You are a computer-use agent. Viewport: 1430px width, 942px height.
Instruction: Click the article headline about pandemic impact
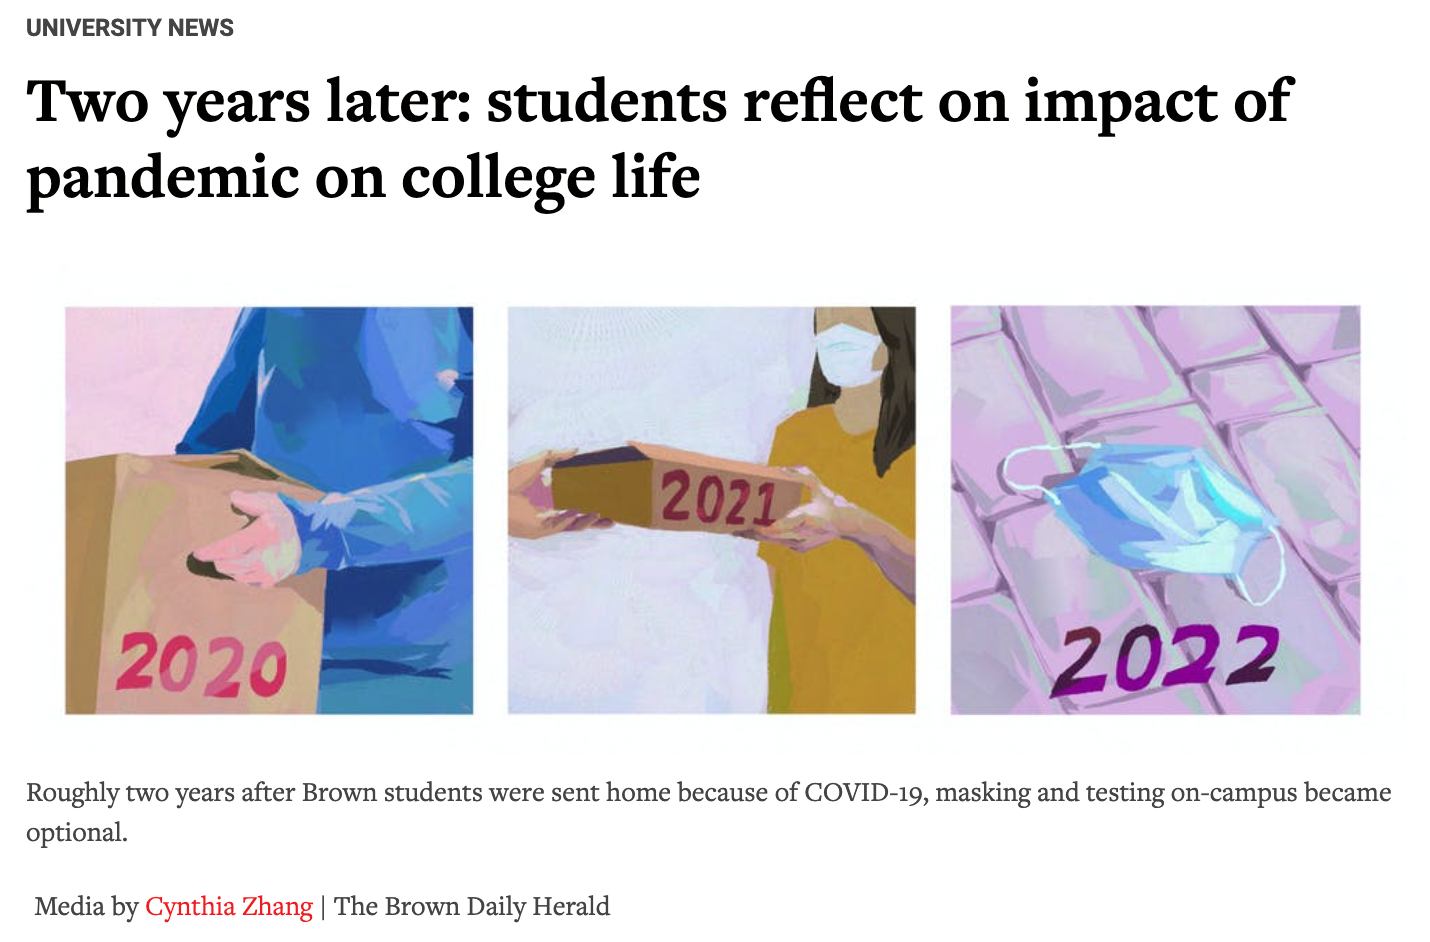(x=660, y=138)
